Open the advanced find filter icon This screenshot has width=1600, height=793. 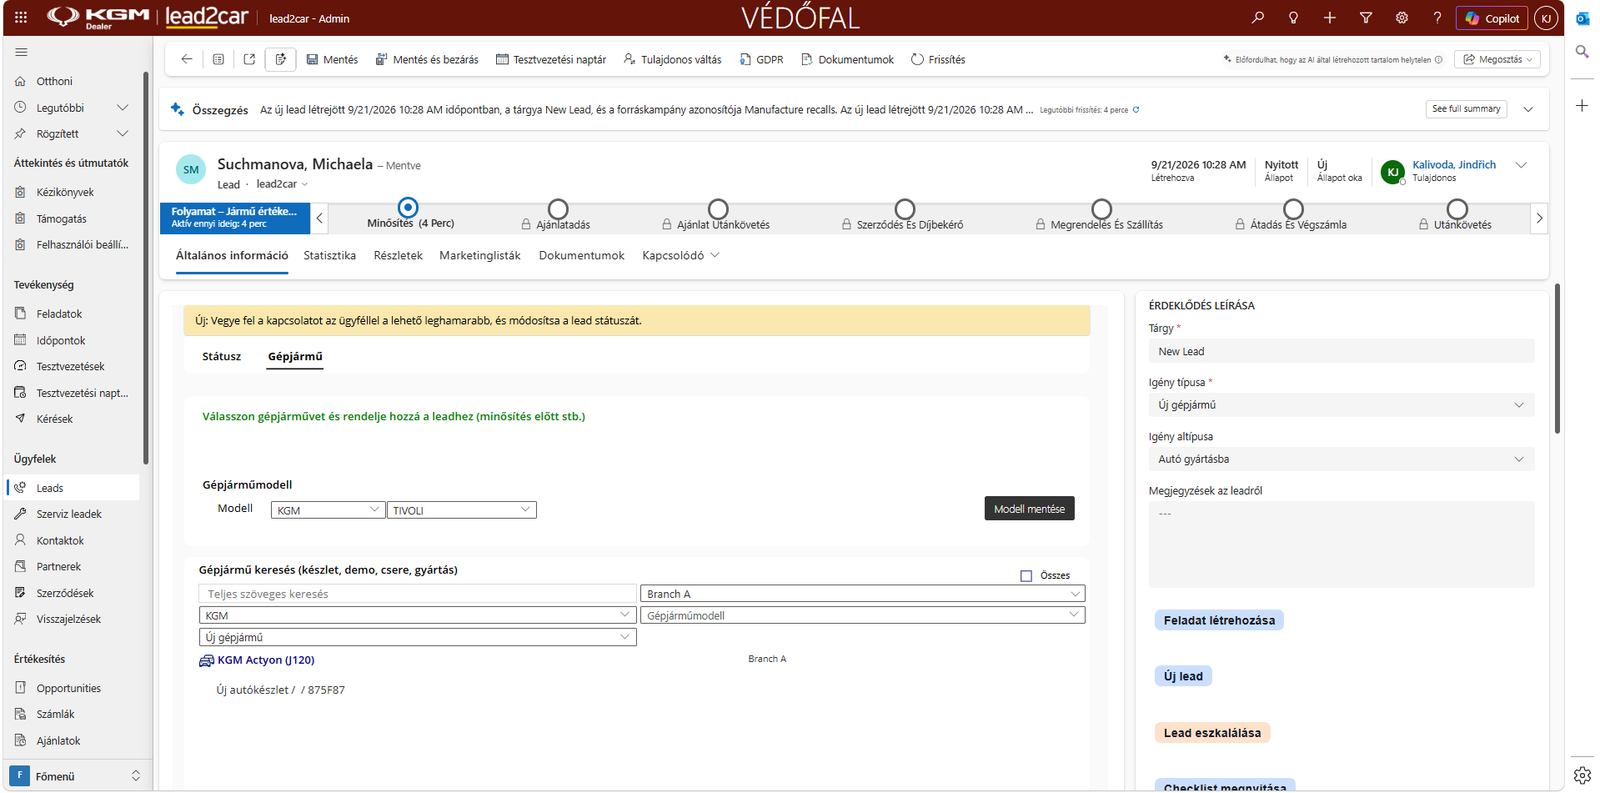click(x=1366, y=18)
